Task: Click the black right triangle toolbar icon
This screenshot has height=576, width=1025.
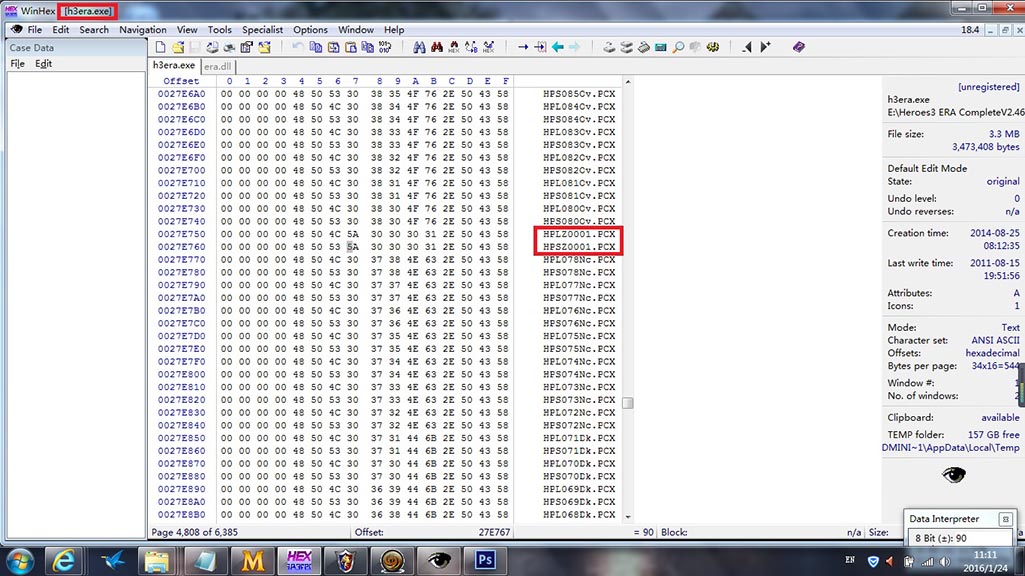Action: coord(765,47)
